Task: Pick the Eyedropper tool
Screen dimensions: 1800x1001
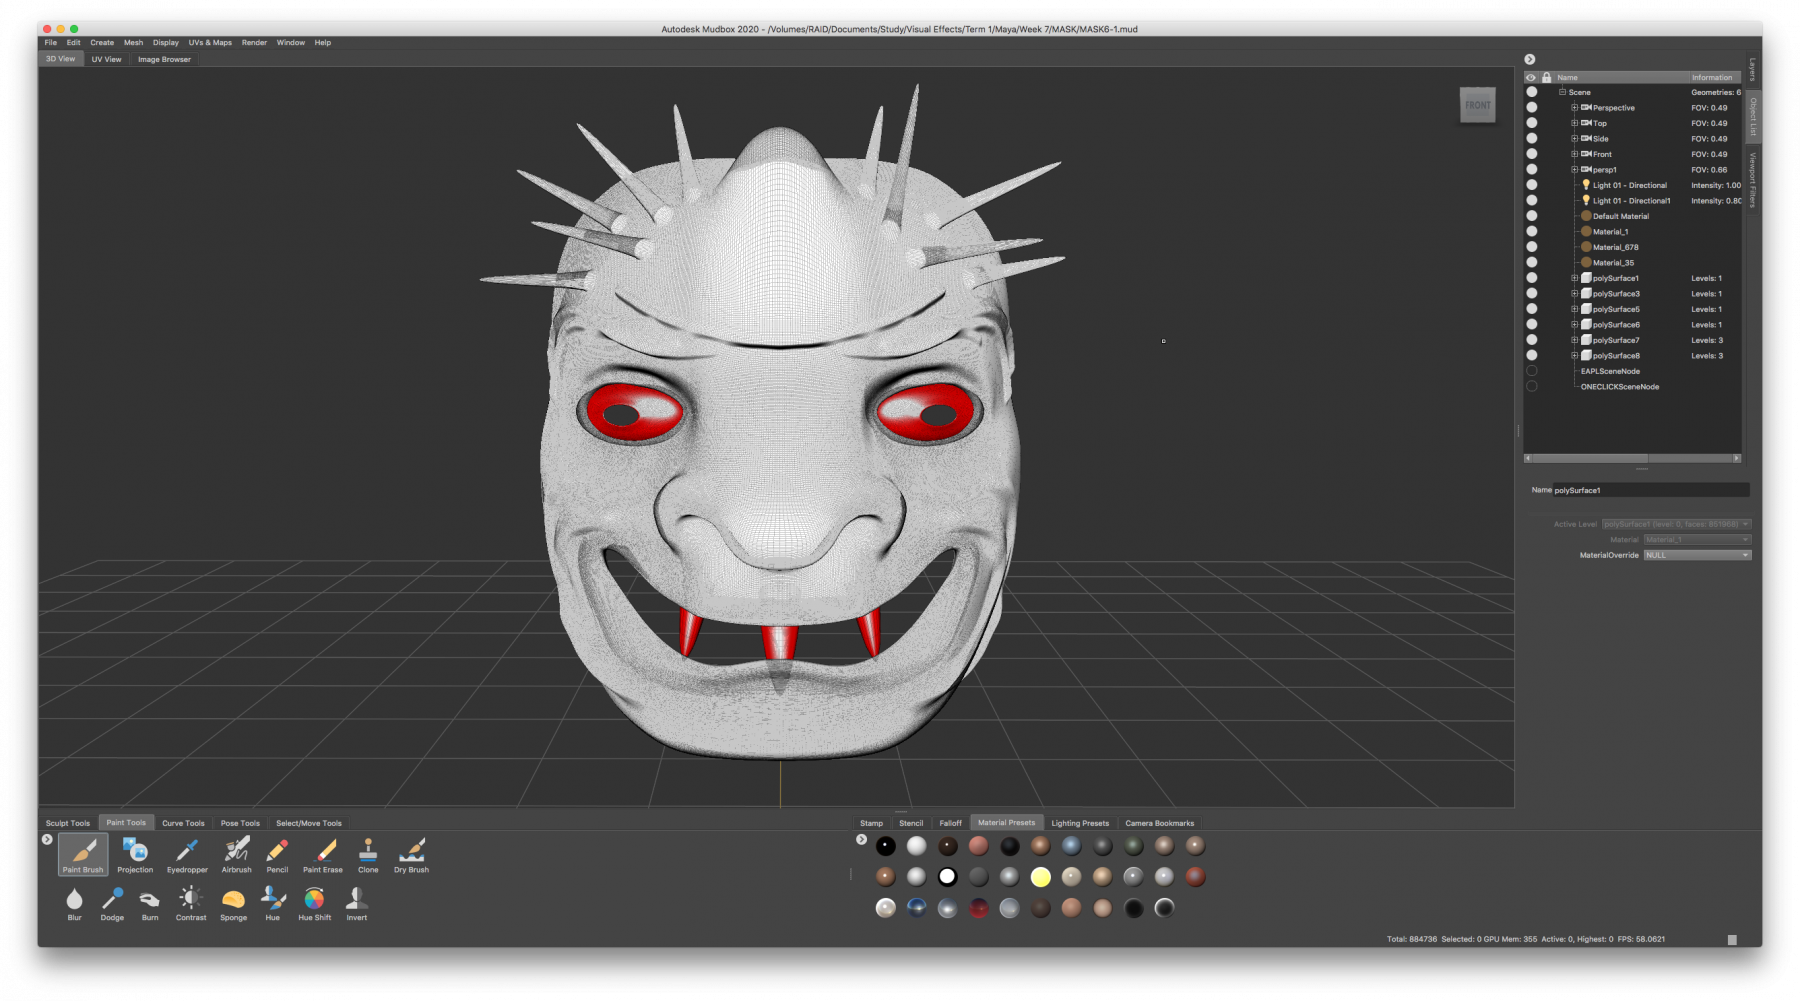Action: 187,855
